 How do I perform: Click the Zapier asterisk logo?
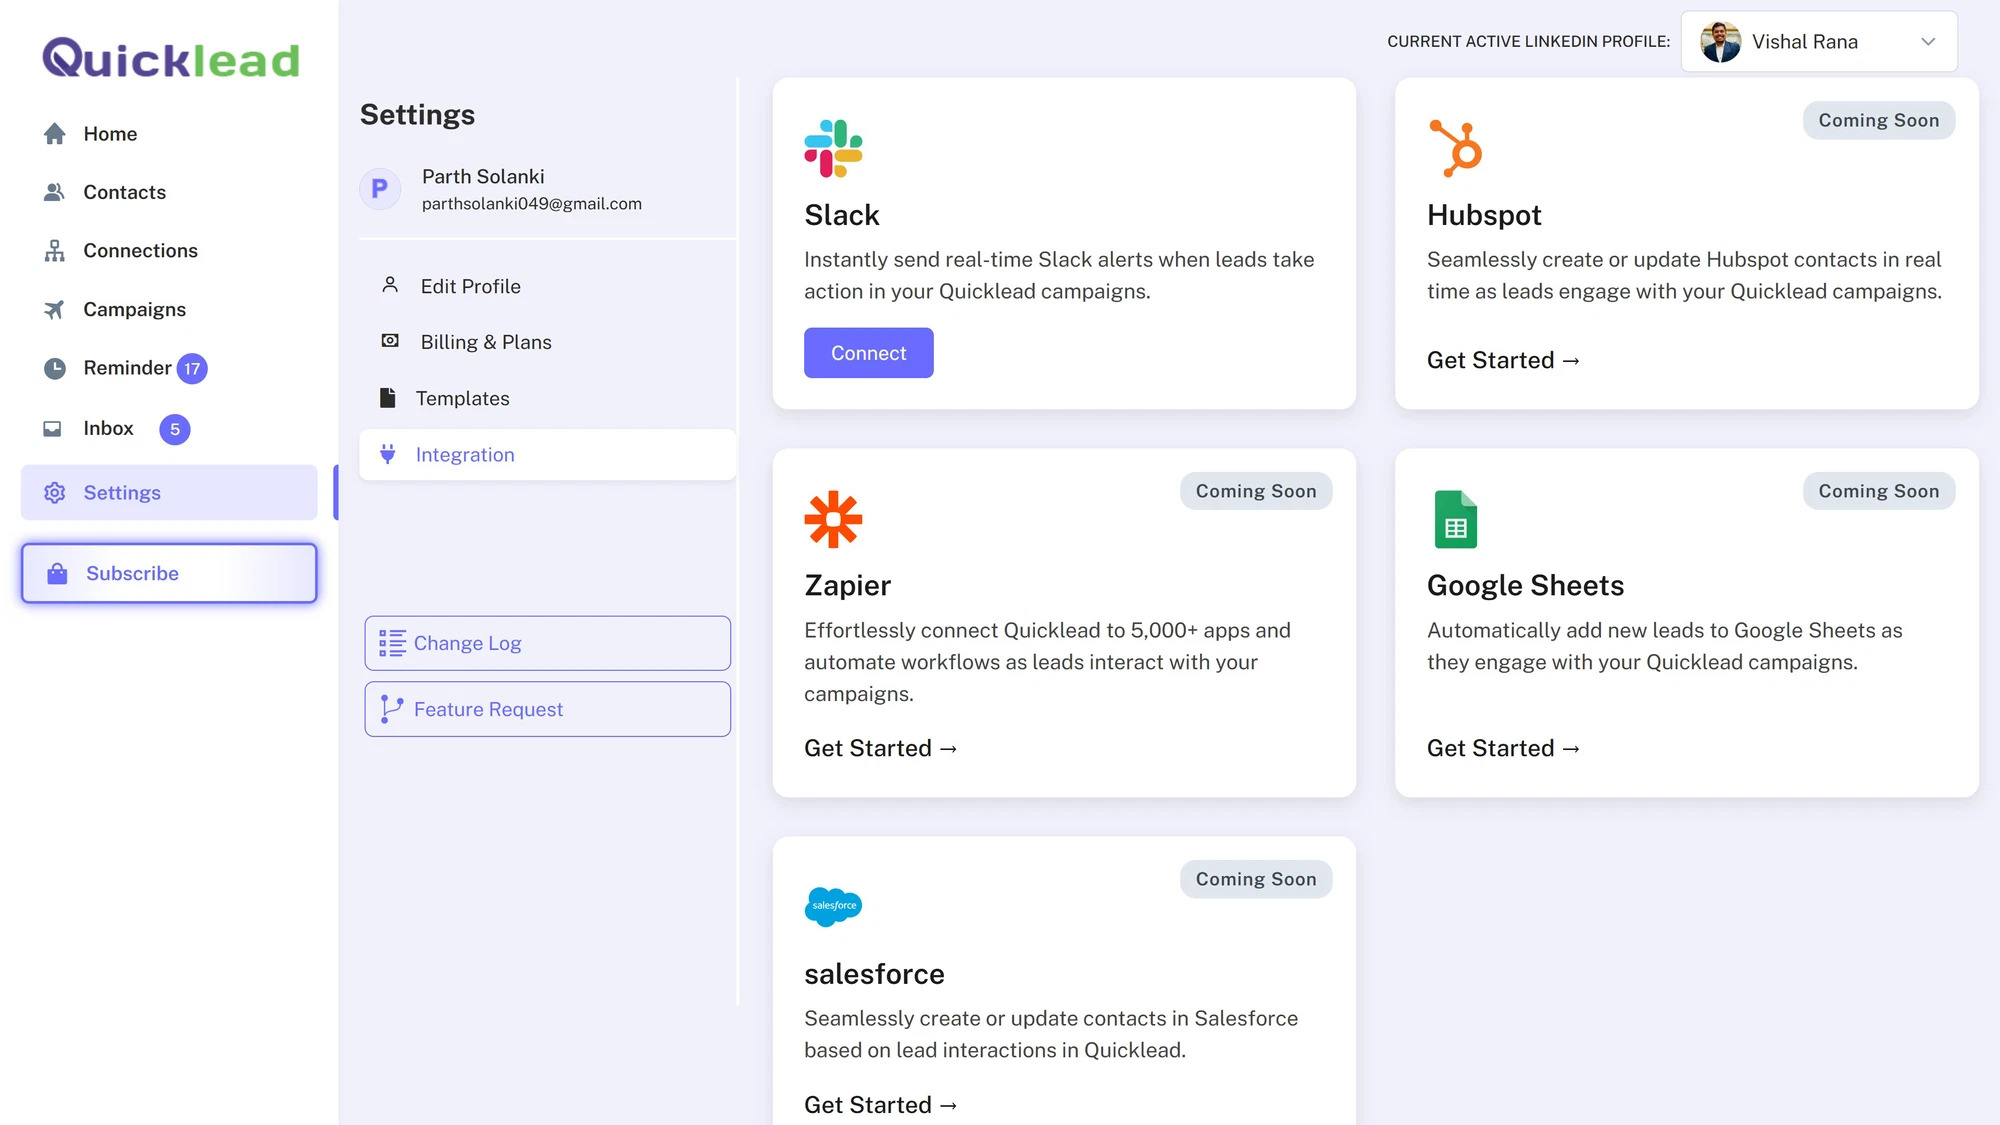(x=833, y=519)
